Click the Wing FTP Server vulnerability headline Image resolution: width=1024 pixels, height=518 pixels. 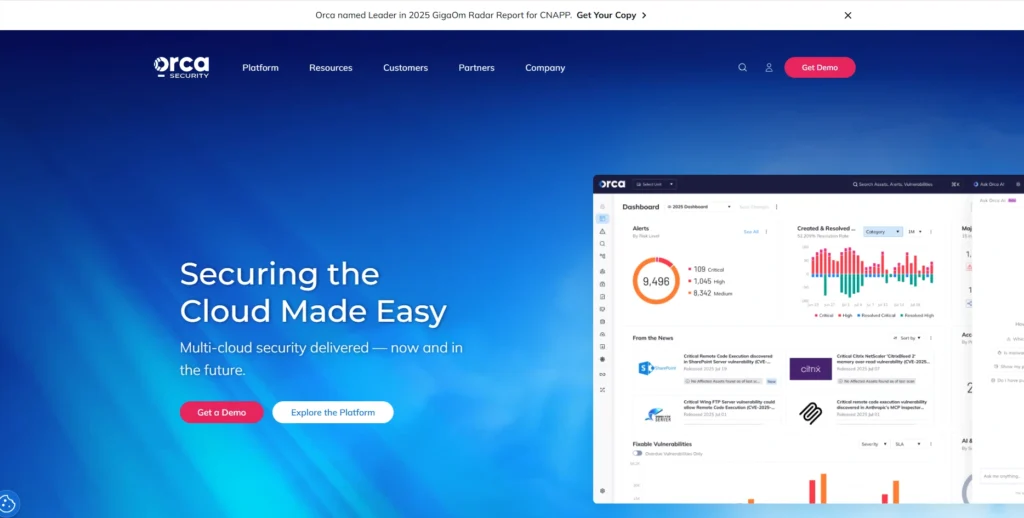(x=729, y=404)
